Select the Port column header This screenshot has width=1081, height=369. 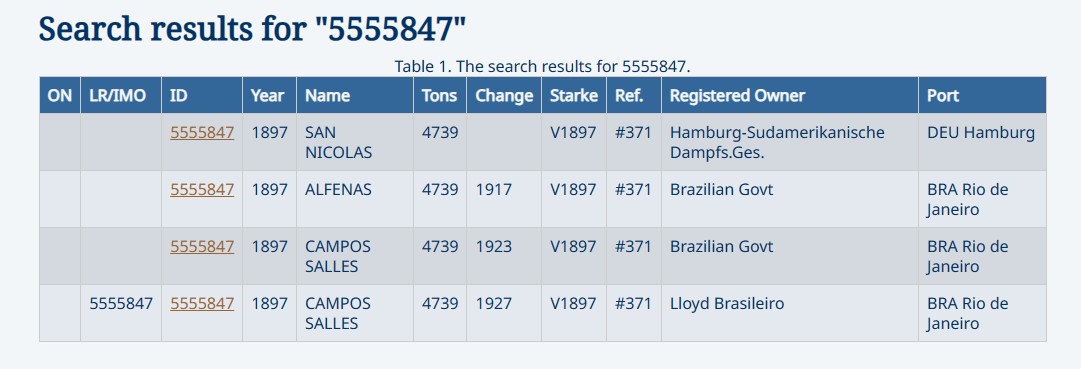[982, 95]
